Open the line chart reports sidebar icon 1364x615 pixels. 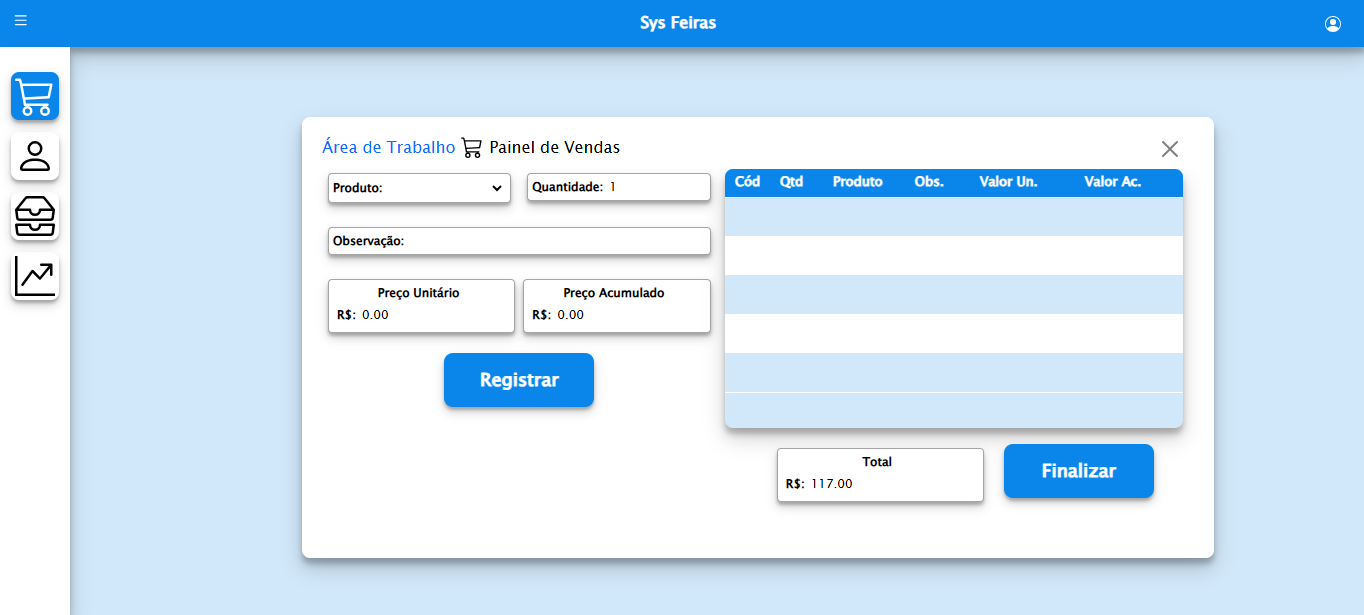click(35, 276)
